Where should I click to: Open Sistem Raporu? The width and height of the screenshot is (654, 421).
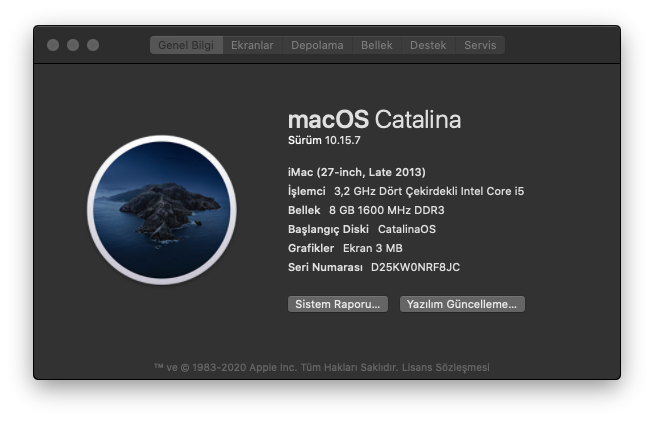tap(338, 304)
